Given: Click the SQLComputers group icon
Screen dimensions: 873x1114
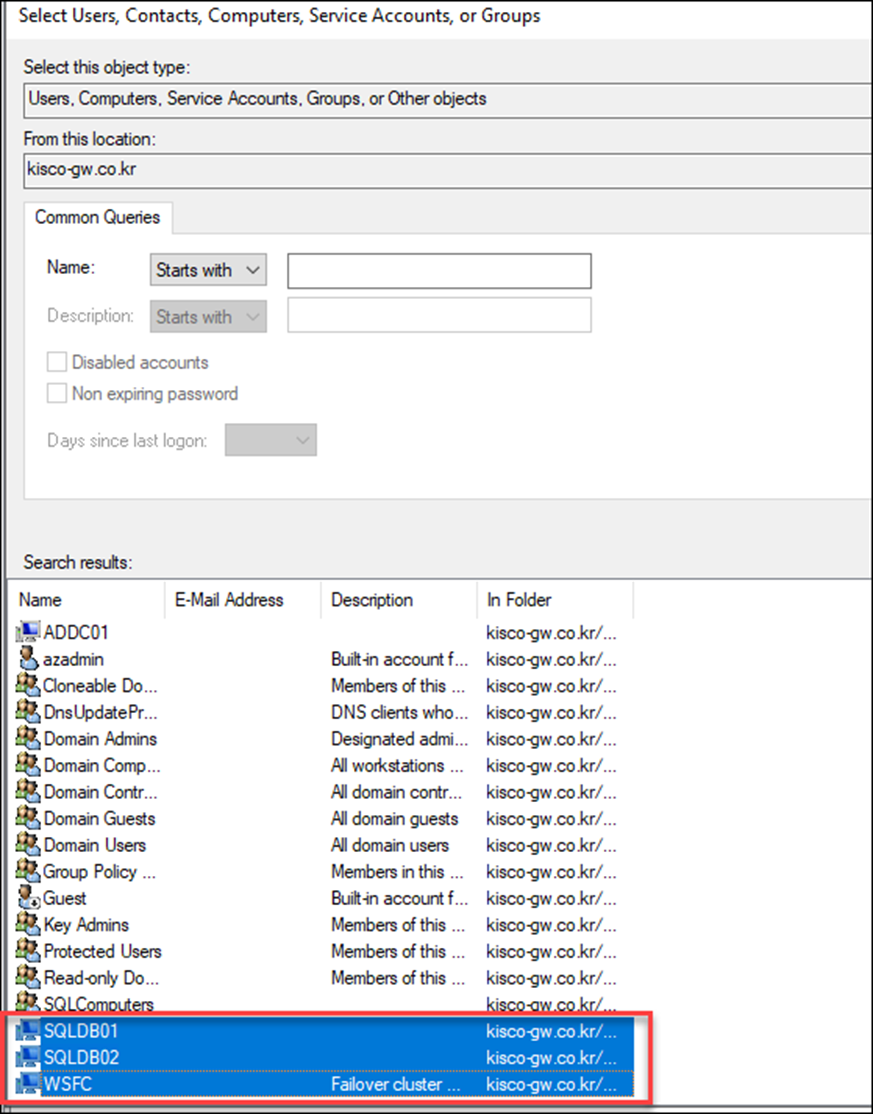Looking at the screenshot, I should [28, 1003].
